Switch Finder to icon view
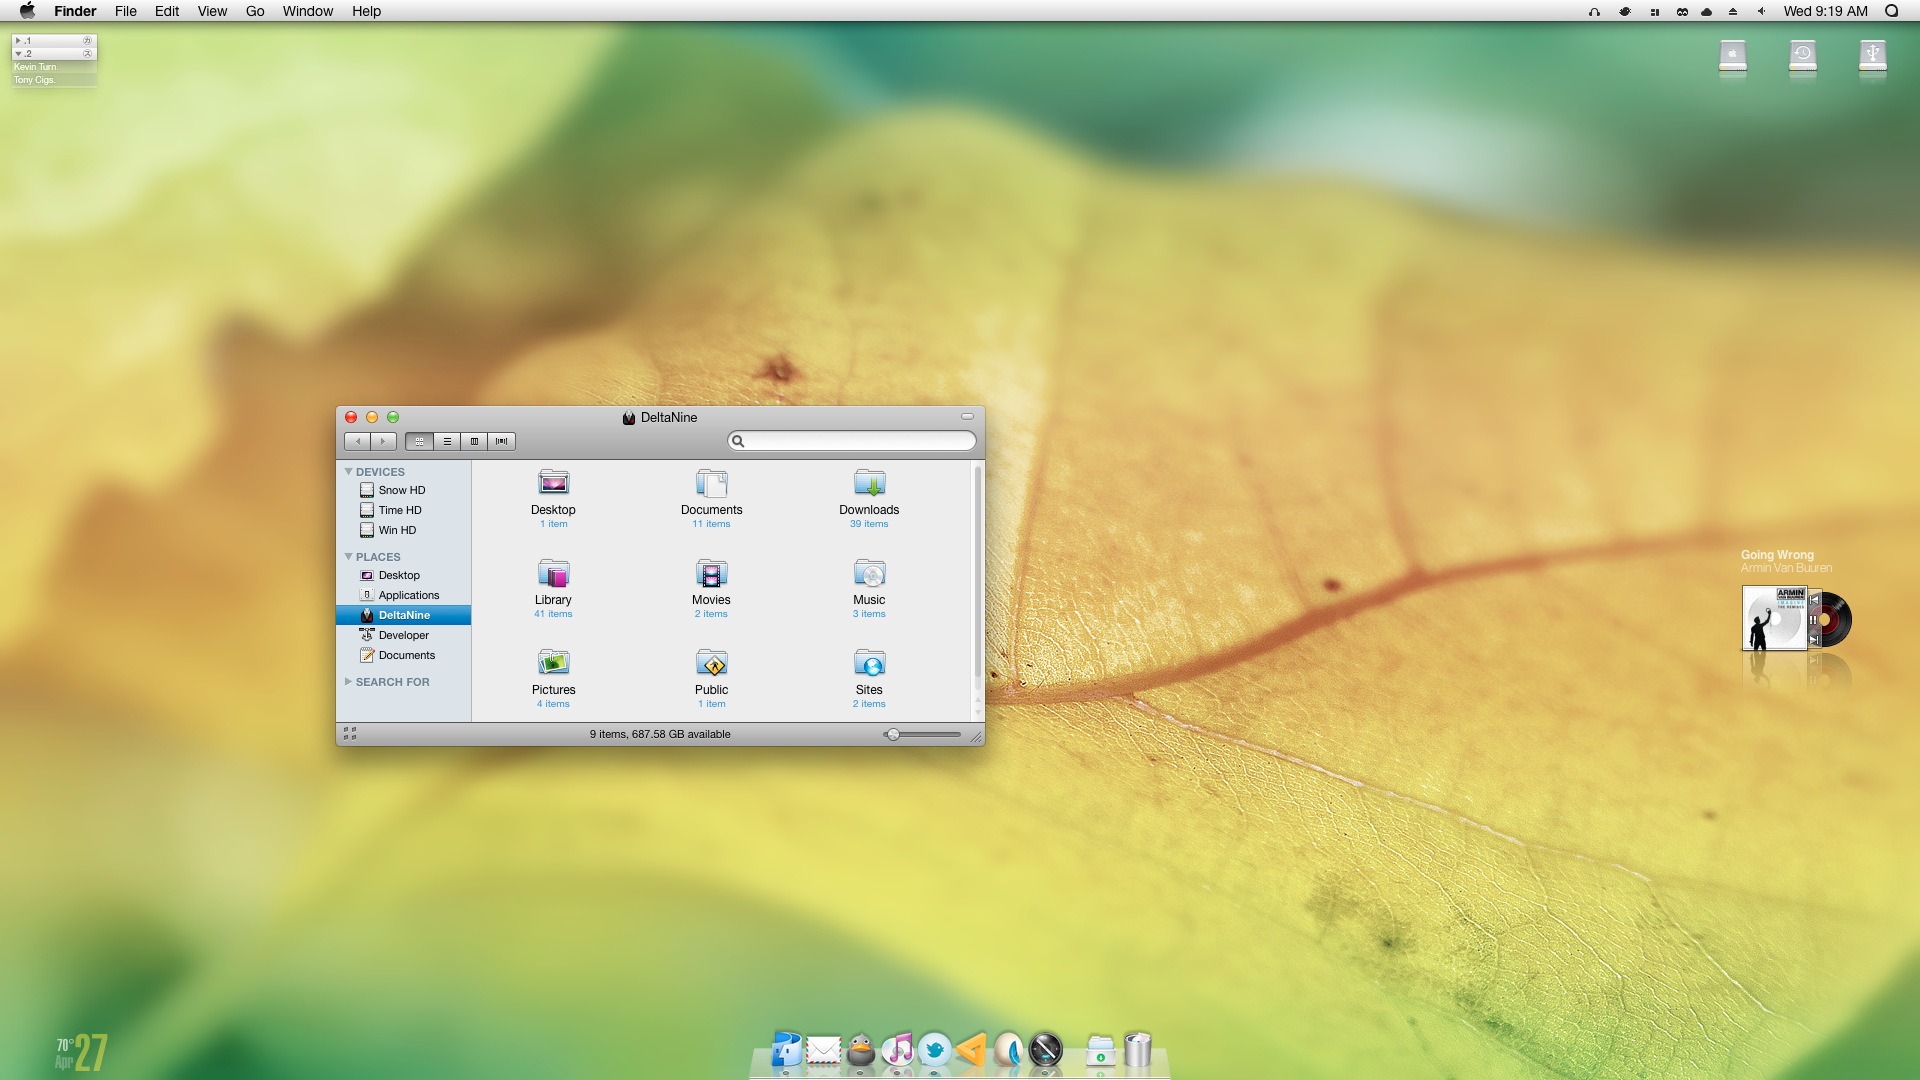1920x1080 pixels. coord(419,441)
